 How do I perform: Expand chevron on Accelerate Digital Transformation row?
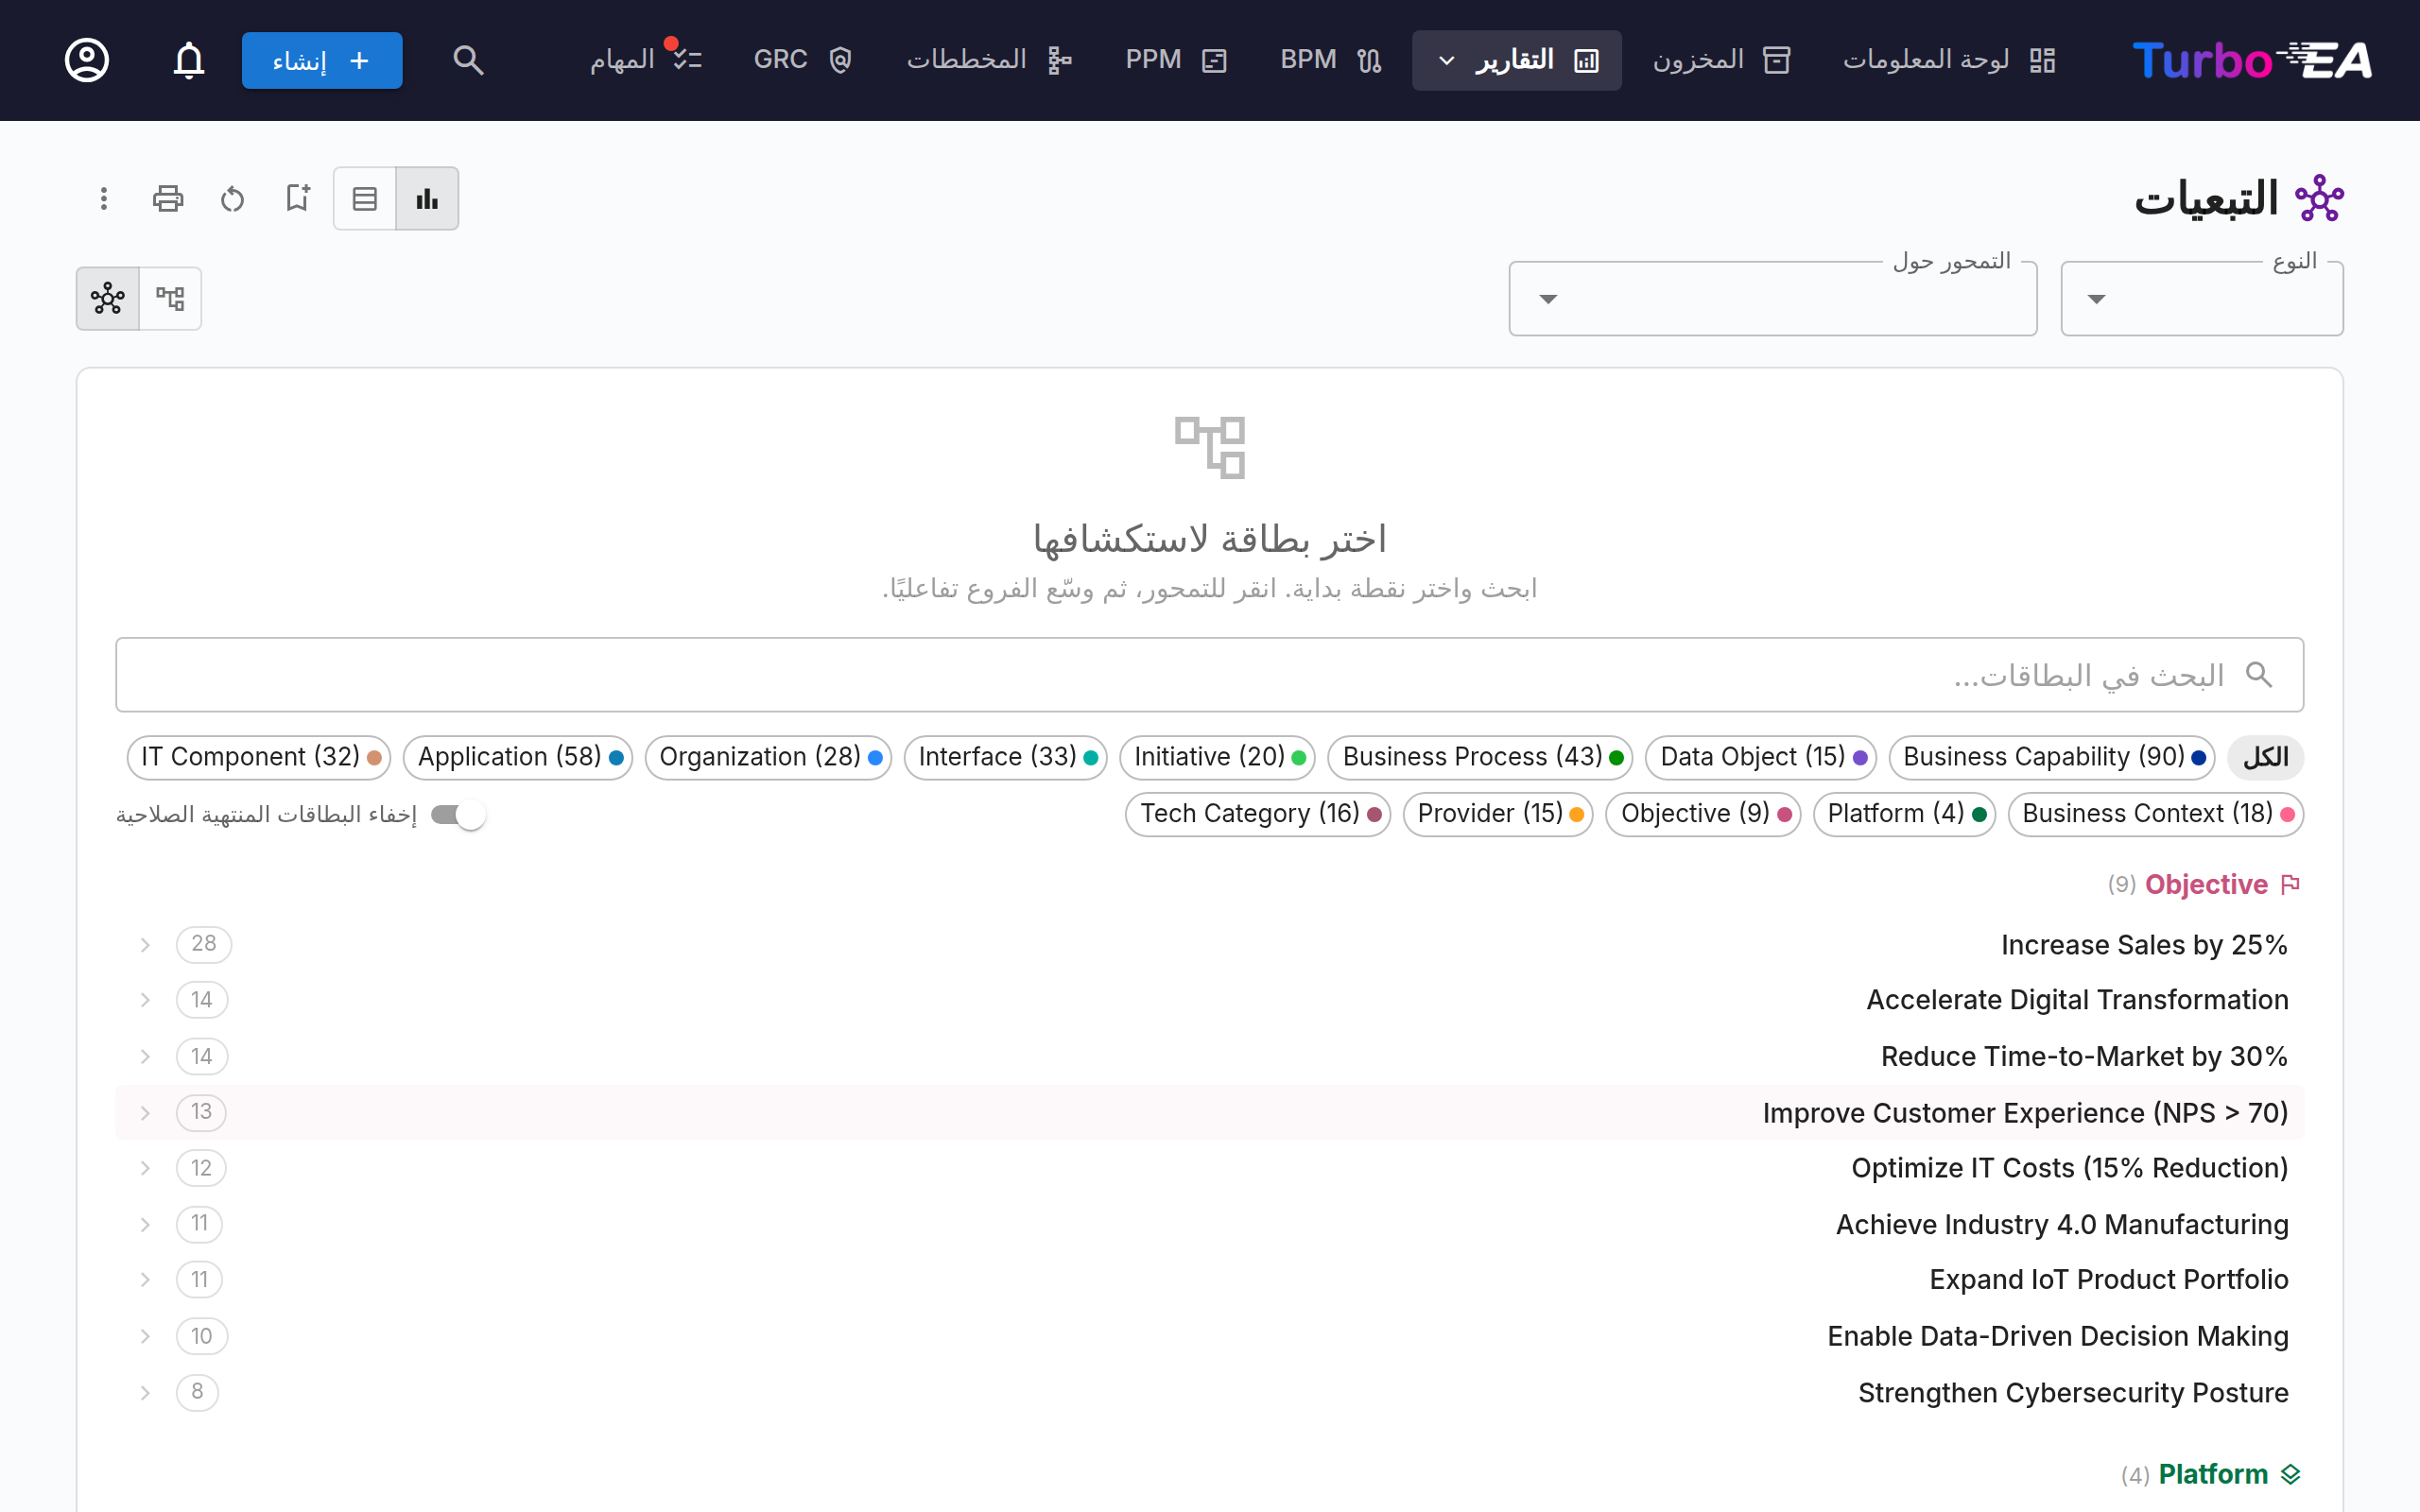pos(145,1000)
